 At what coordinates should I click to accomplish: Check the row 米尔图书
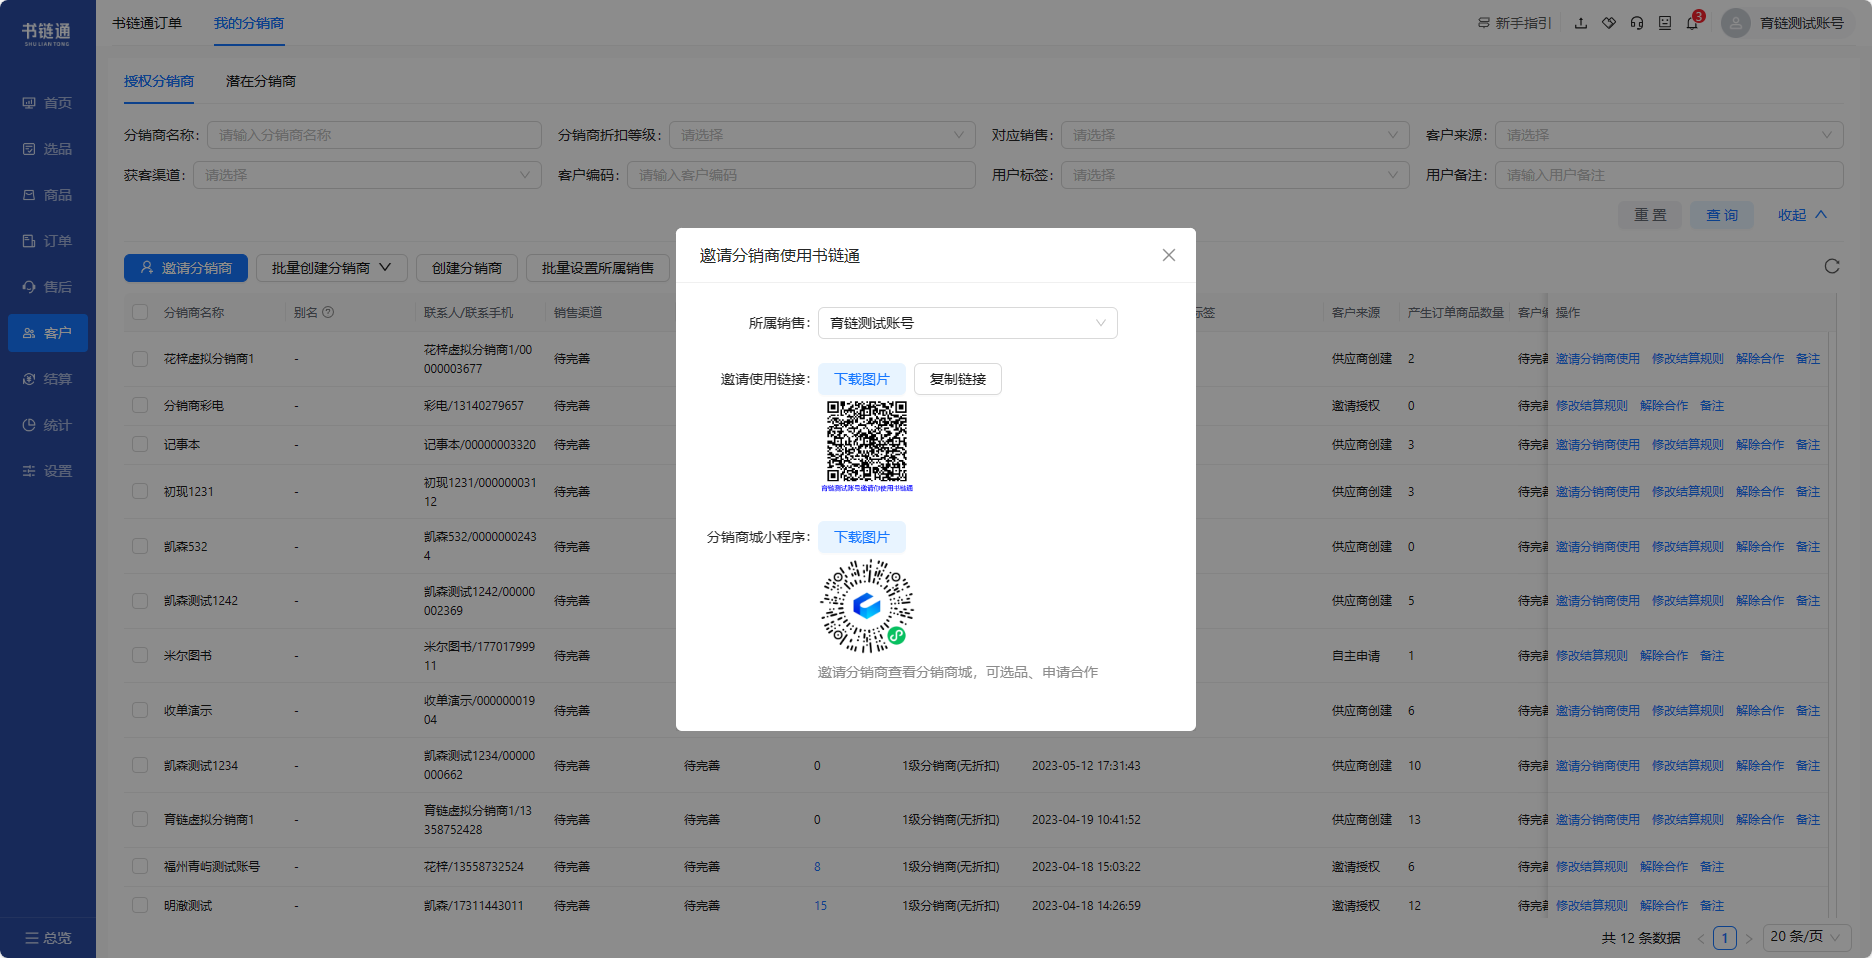point(140,655)
